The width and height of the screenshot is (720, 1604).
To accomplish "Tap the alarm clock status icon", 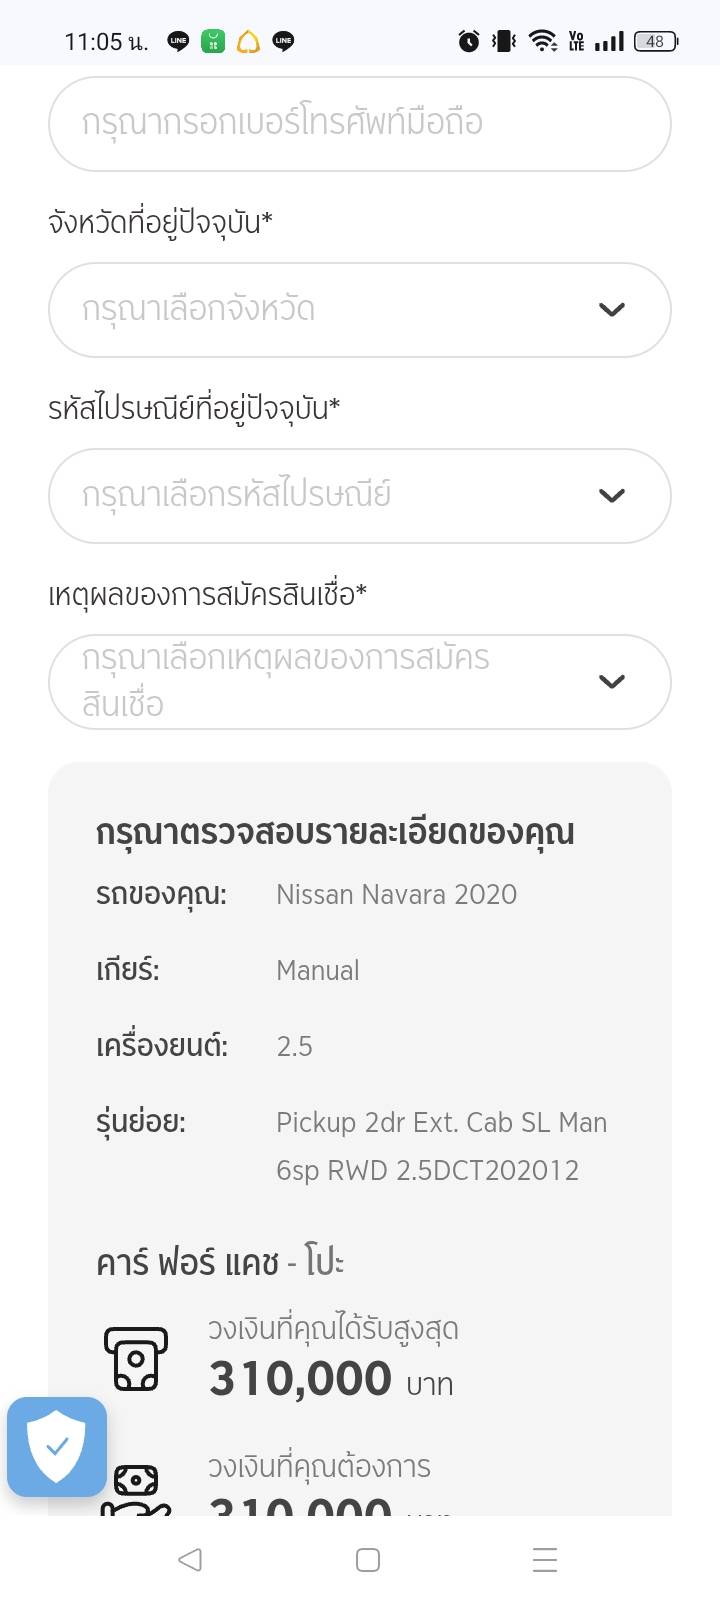I will click(x=469, y=41).
